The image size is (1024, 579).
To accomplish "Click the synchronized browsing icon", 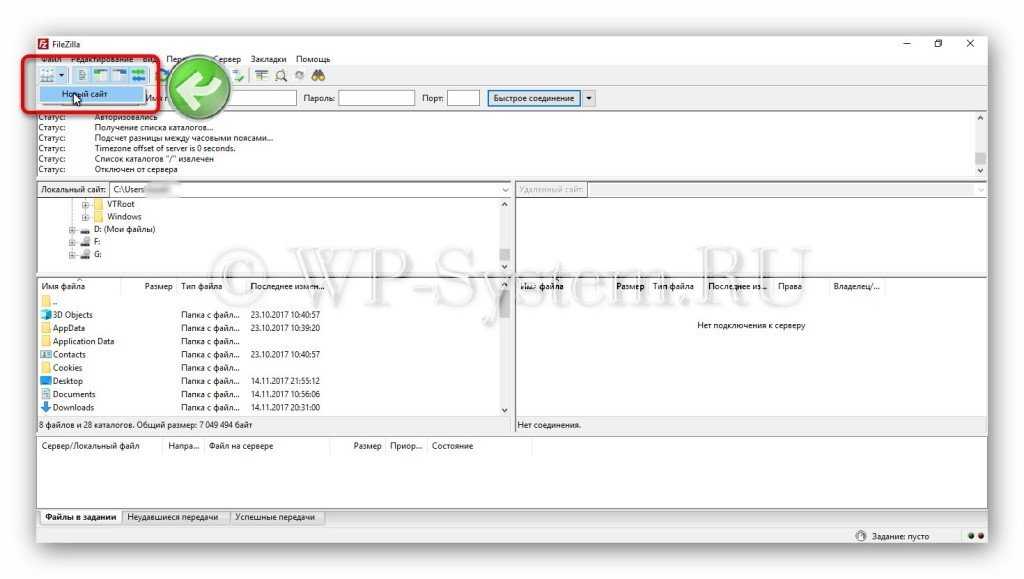I will pyautogui.click(x=299, y=75).
